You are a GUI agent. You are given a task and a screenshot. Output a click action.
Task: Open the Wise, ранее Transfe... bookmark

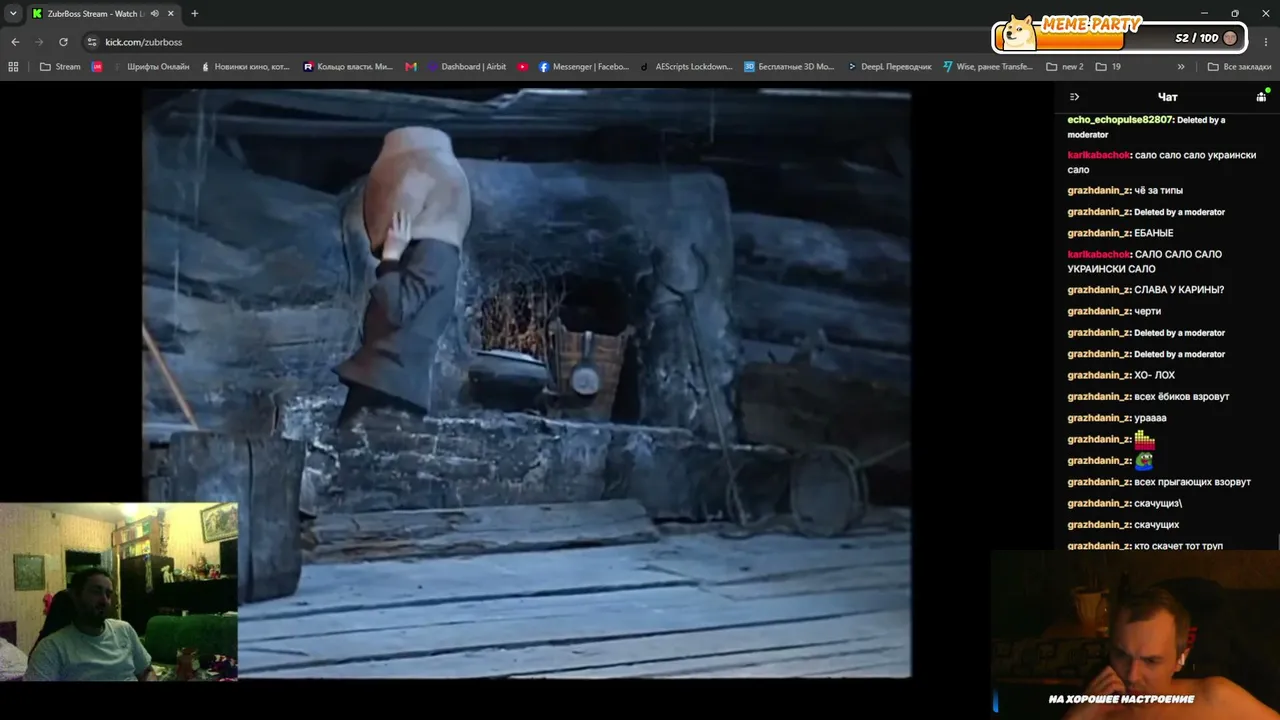pos(988,67)
